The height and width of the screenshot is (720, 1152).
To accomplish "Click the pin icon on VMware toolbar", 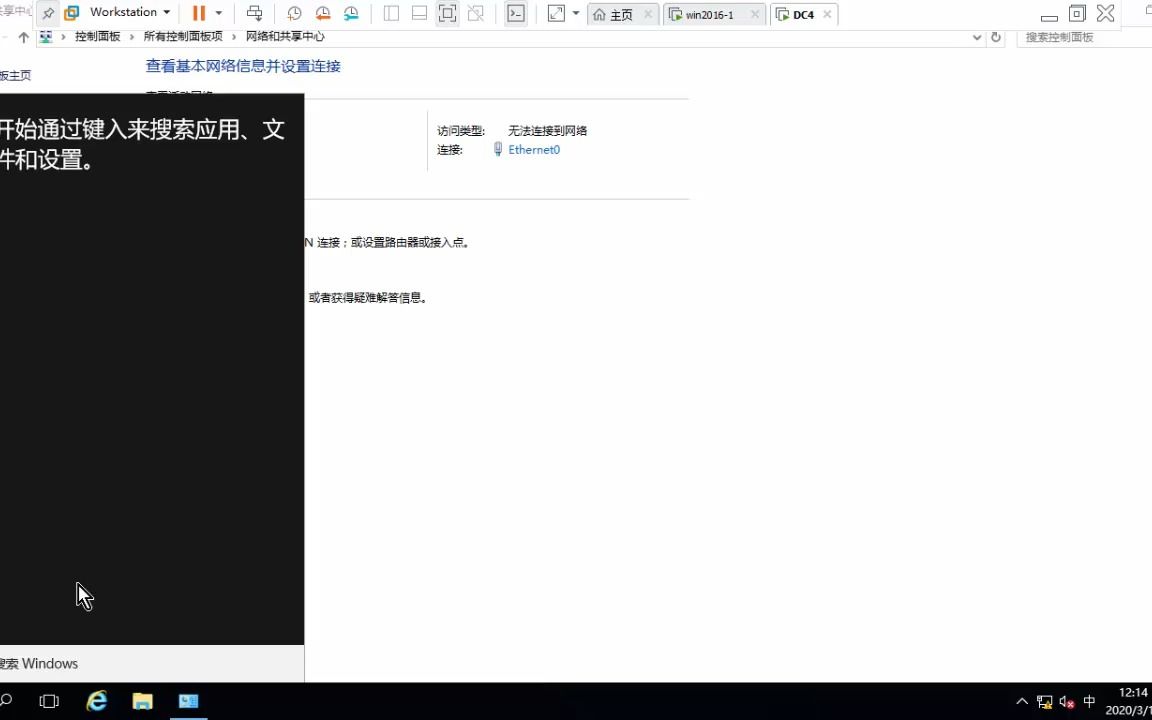I will [x=48, y=13].
